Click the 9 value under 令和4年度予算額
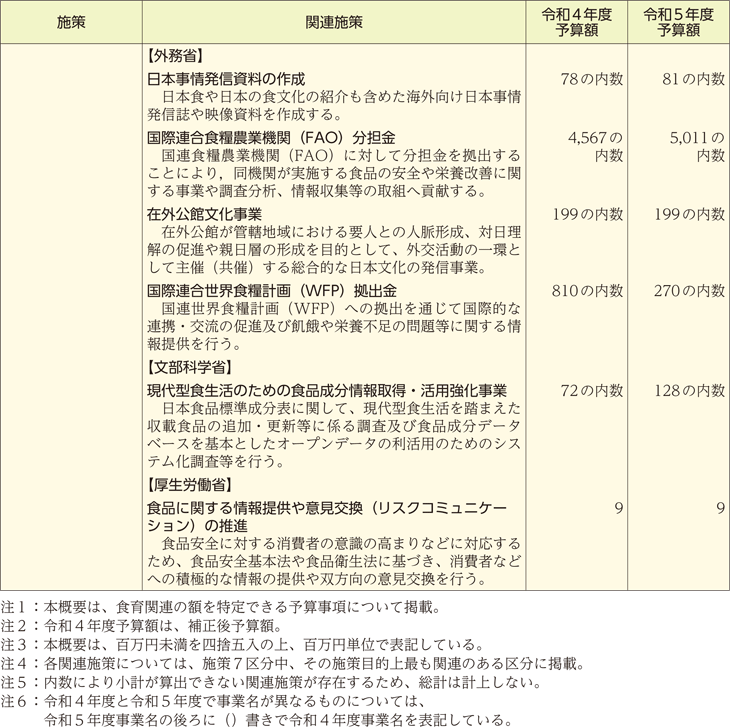Image resolution: width=730 pixels, height=727 pixels. [619, 508]
